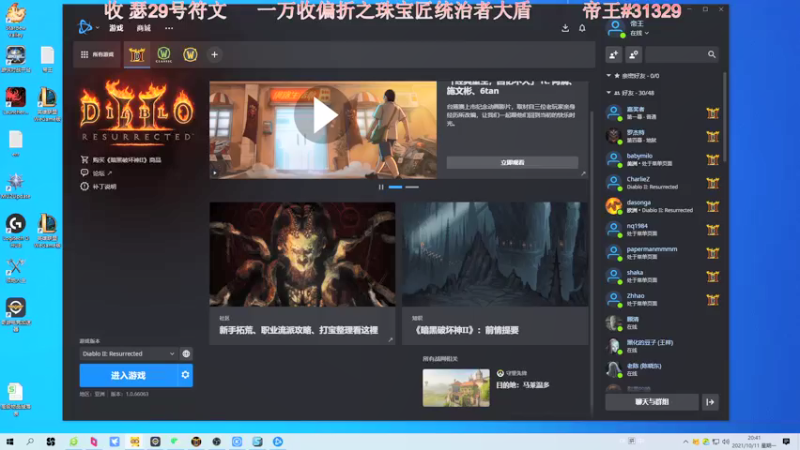Select friend Zhhao in the list
This screenshot has width=800, height=450.
(661, 299)
